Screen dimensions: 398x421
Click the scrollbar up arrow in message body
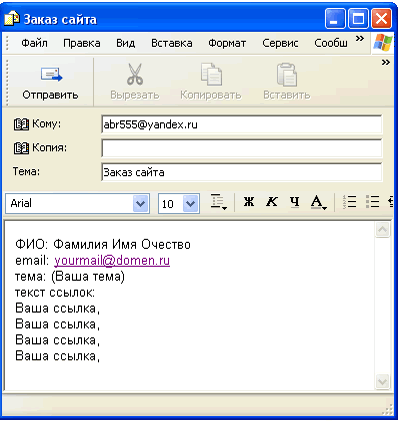click(x=382, y=230)
